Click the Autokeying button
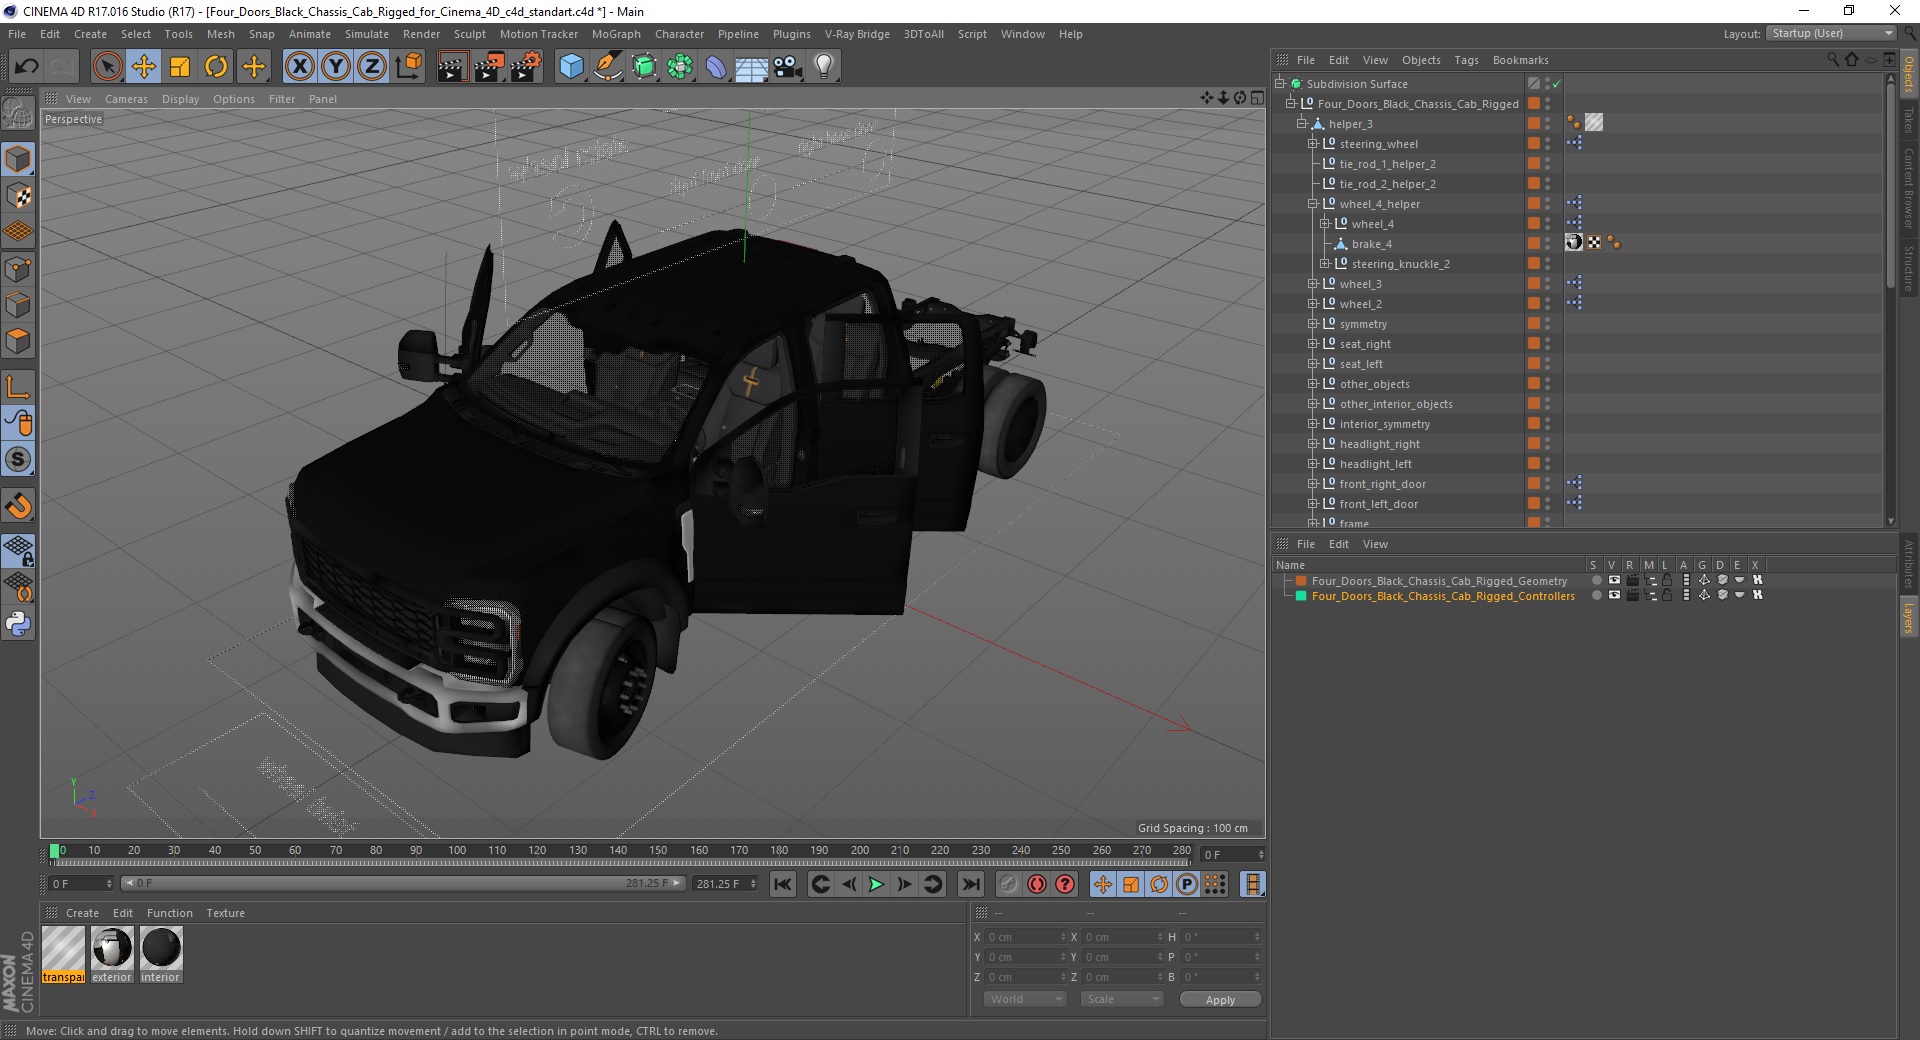The width and height of the screenshot is (1920, 1040). (x=1037, y=884)
